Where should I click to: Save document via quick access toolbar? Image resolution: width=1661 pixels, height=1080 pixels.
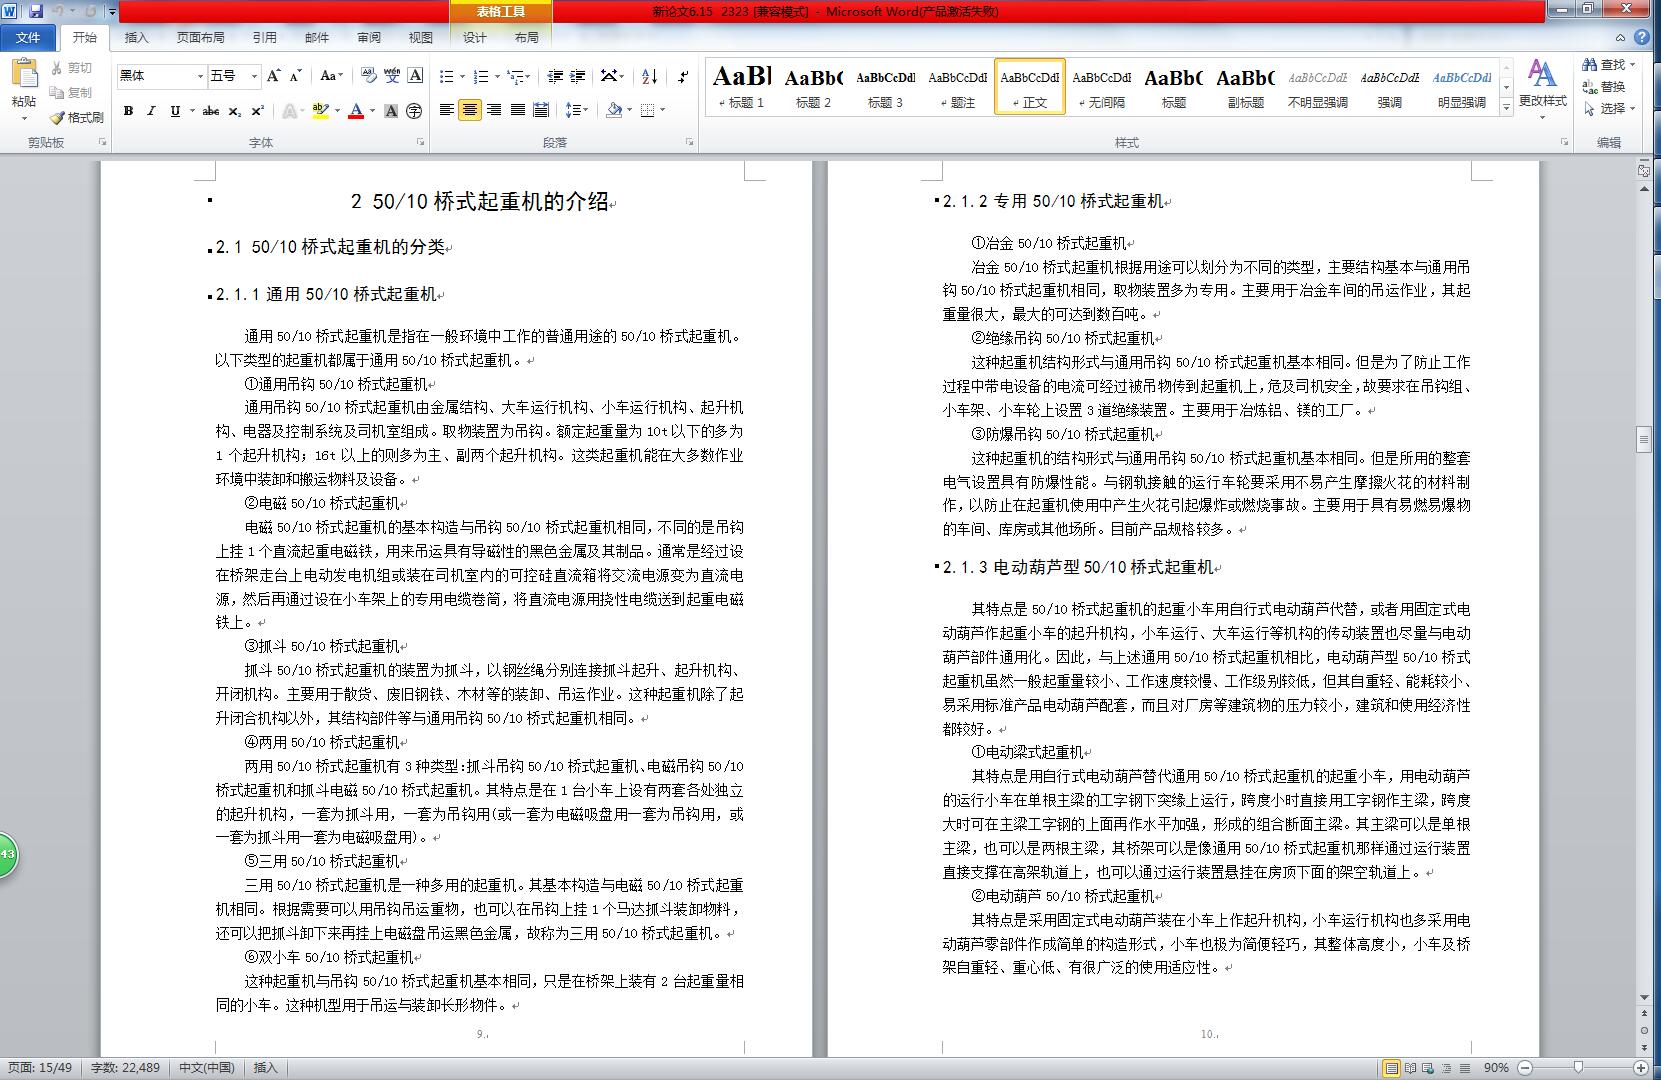pyautogui.click(x=36, y=11)
